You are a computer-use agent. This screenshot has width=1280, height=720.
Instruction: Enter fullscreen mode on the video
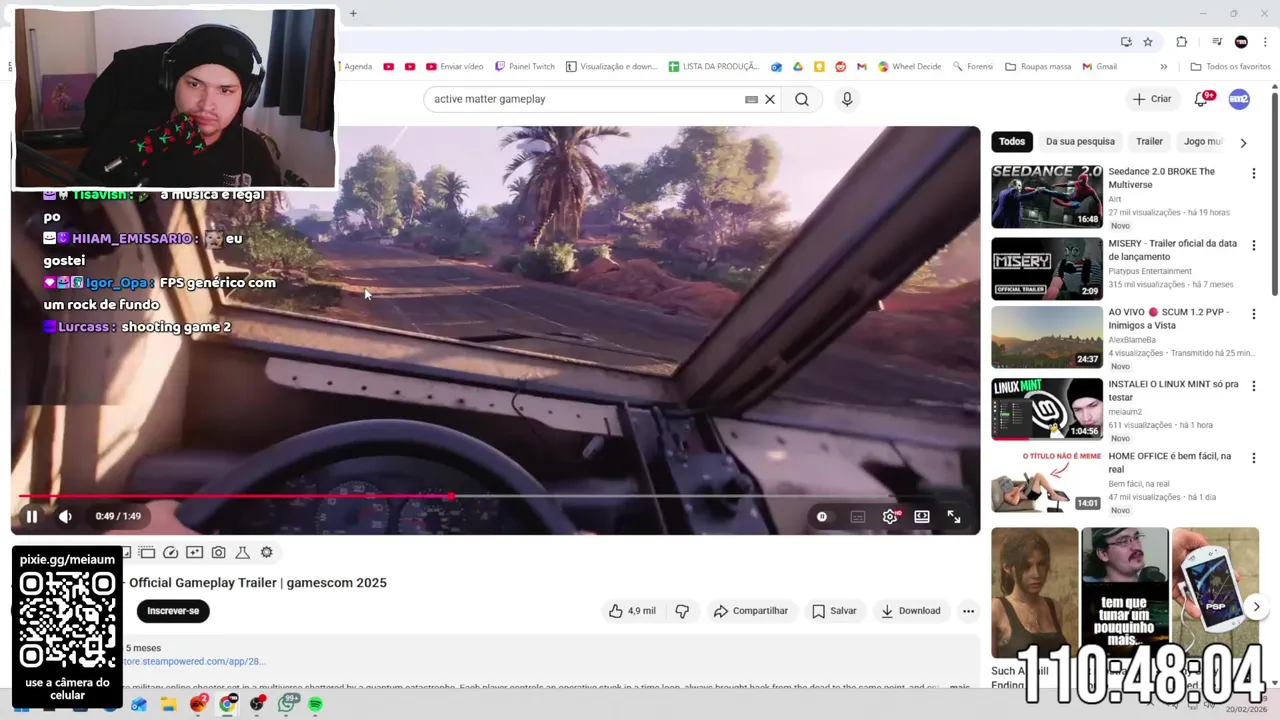[x=954, y=516]
